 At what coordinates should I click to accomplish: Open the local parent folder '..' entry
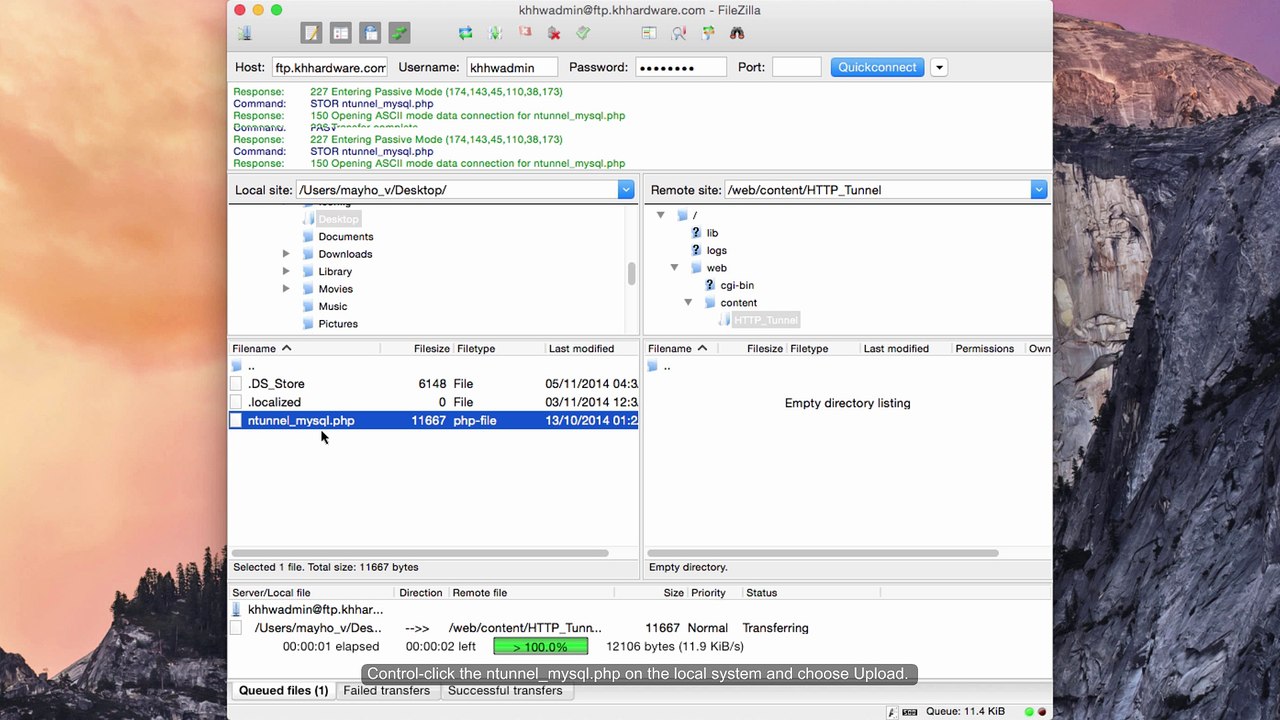251,366
